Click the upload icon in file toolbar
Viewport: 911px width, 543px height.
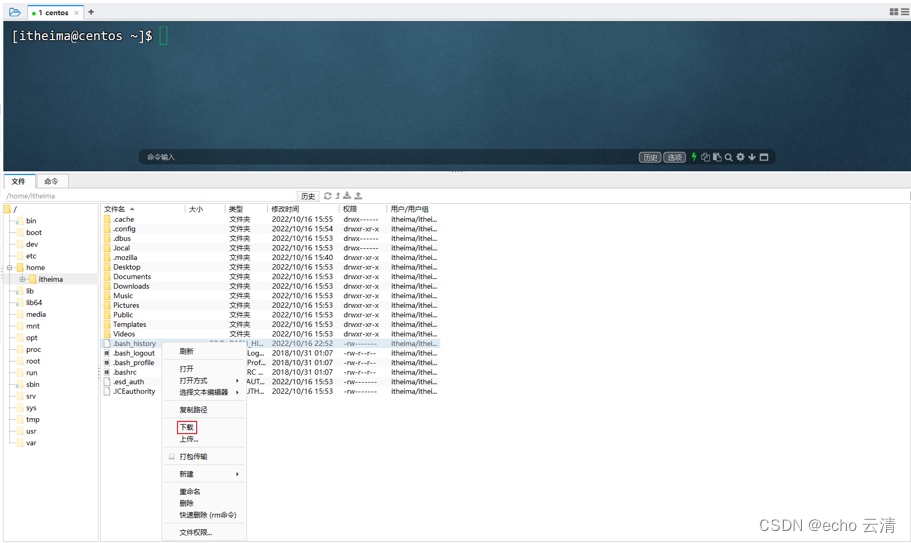click(x=358, y=196)
